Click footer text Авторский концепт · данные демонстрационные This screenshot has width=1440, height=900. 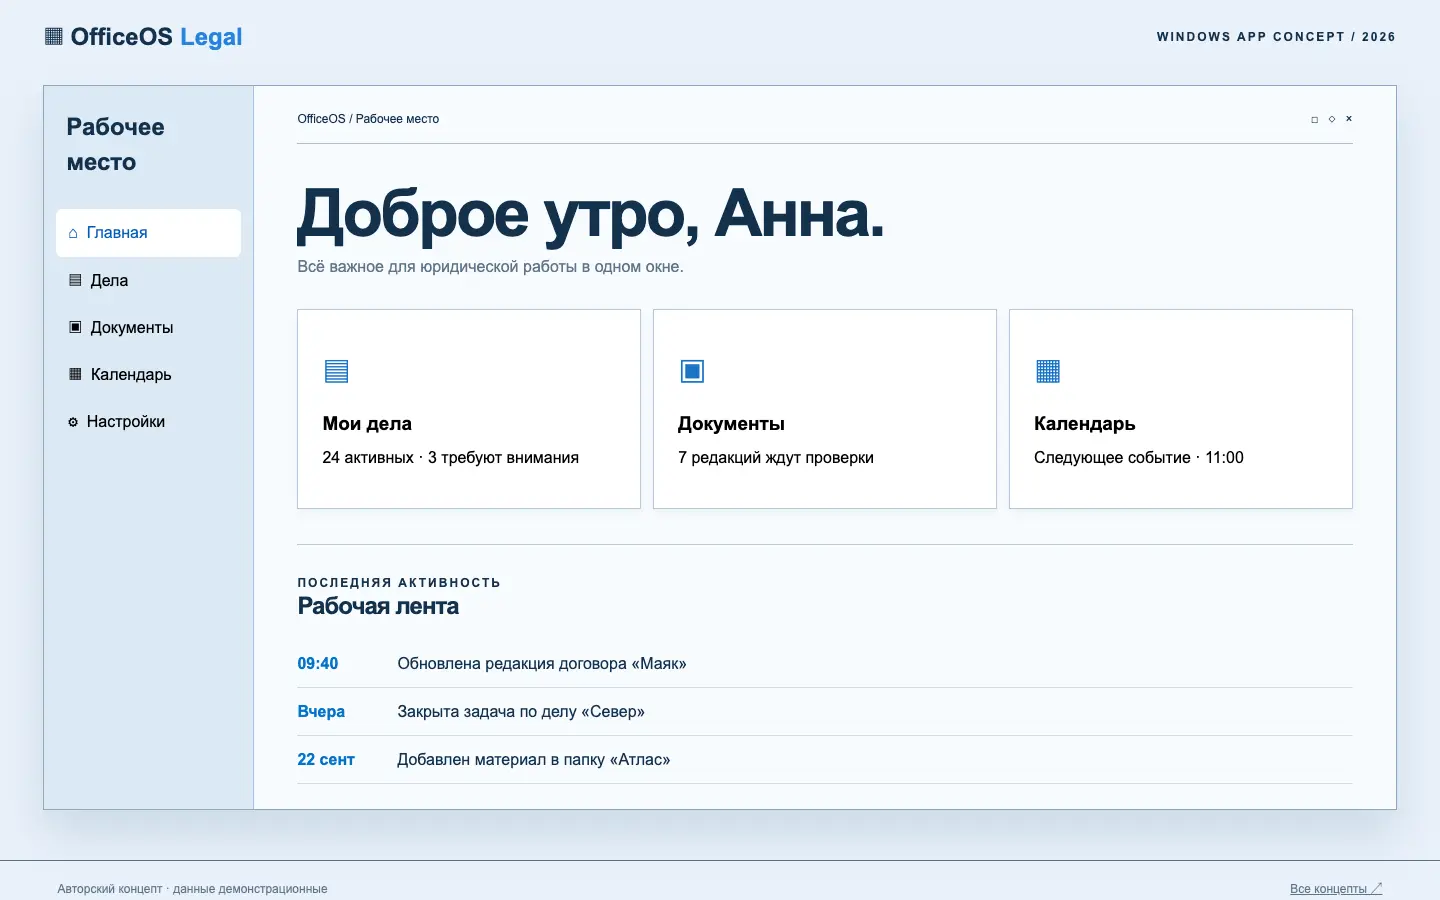click(192, 888)
